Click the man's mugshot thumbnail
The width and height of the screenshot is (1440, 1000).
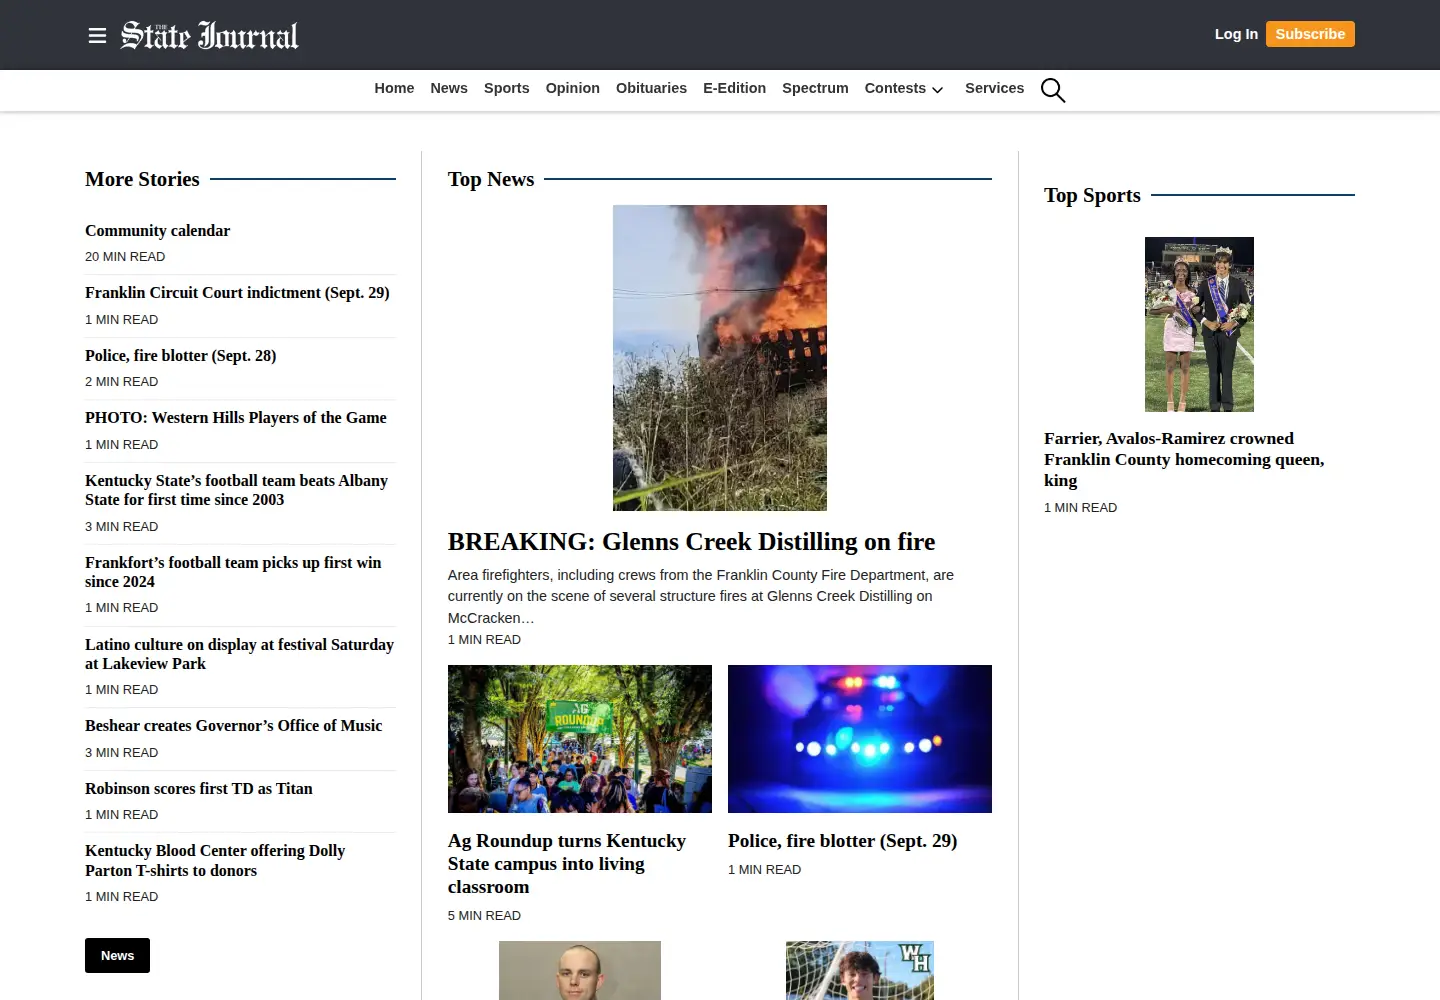pyautogui.click(x=580, y=970)
